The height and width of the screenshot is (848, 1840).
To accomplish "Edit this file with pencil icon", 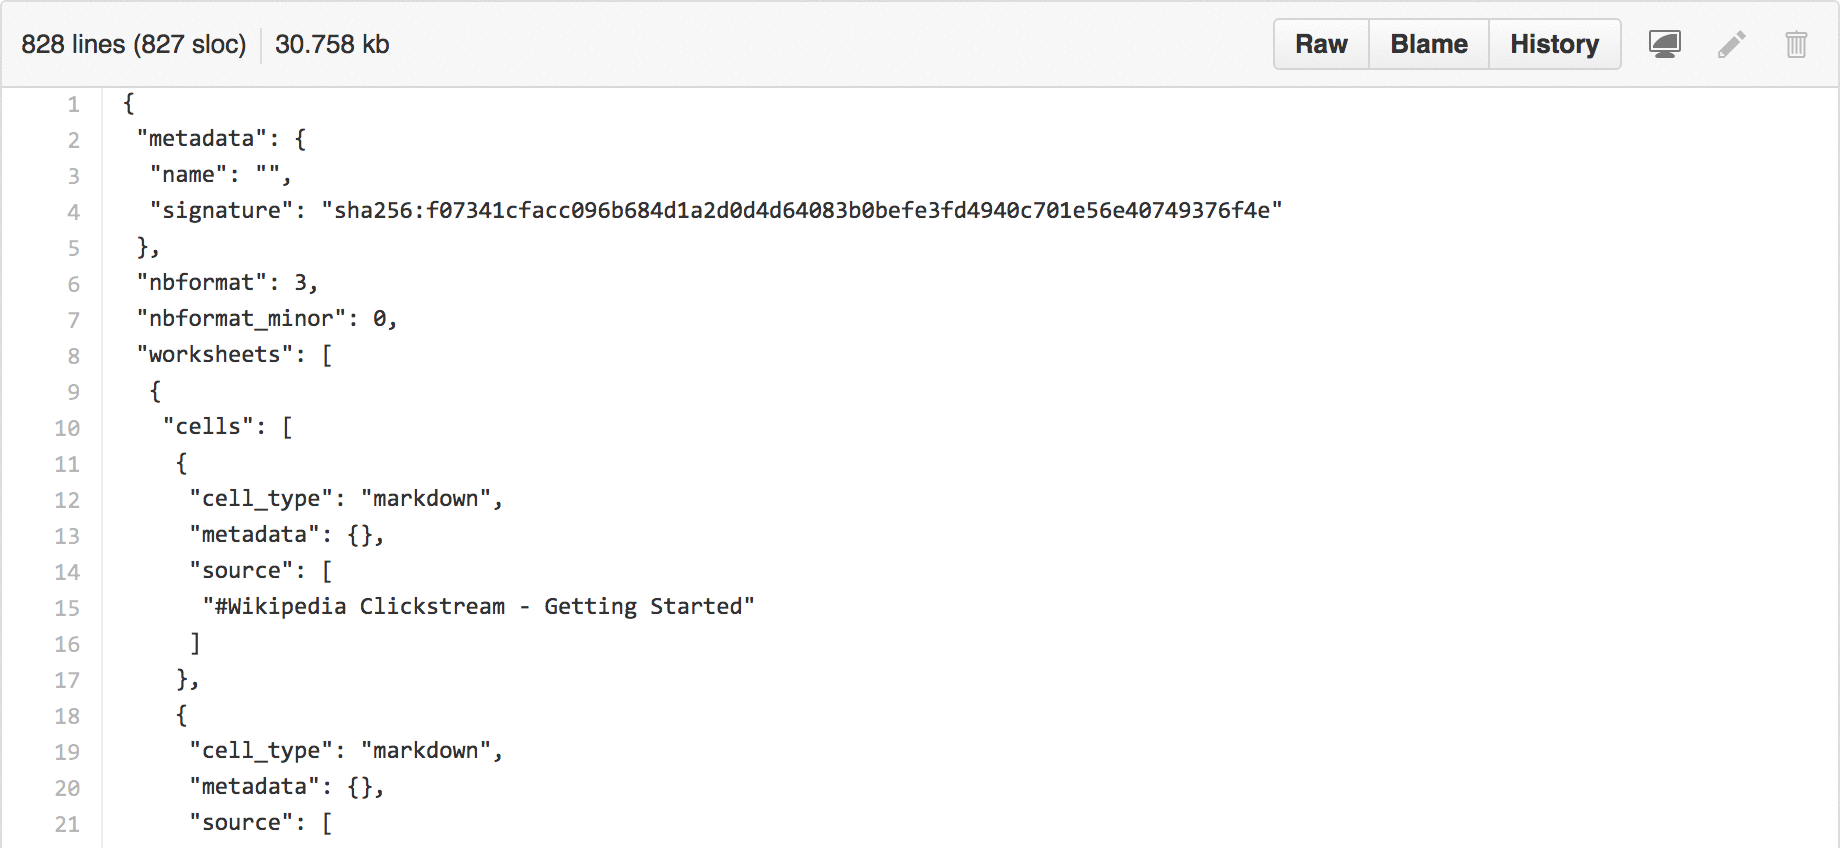I will tap(1732, 44).
